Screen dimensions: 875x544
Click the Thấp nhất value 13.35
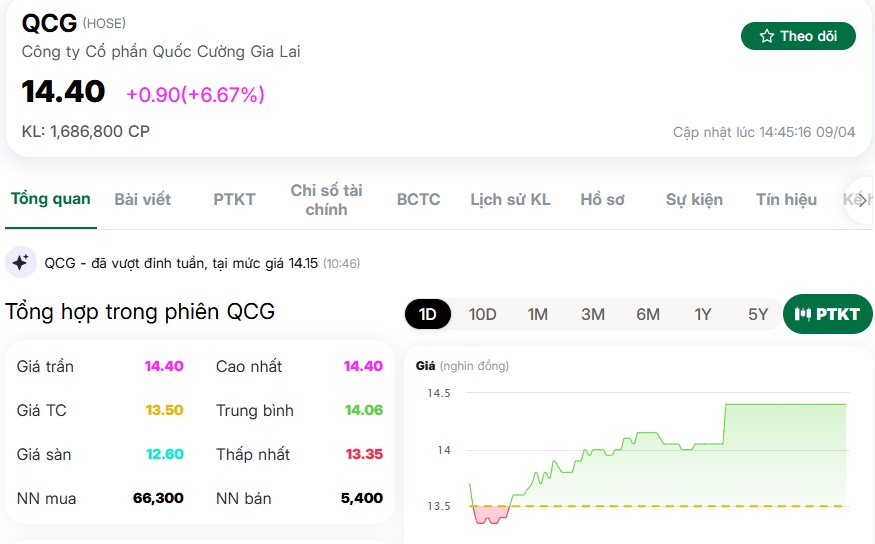[364, 454]
